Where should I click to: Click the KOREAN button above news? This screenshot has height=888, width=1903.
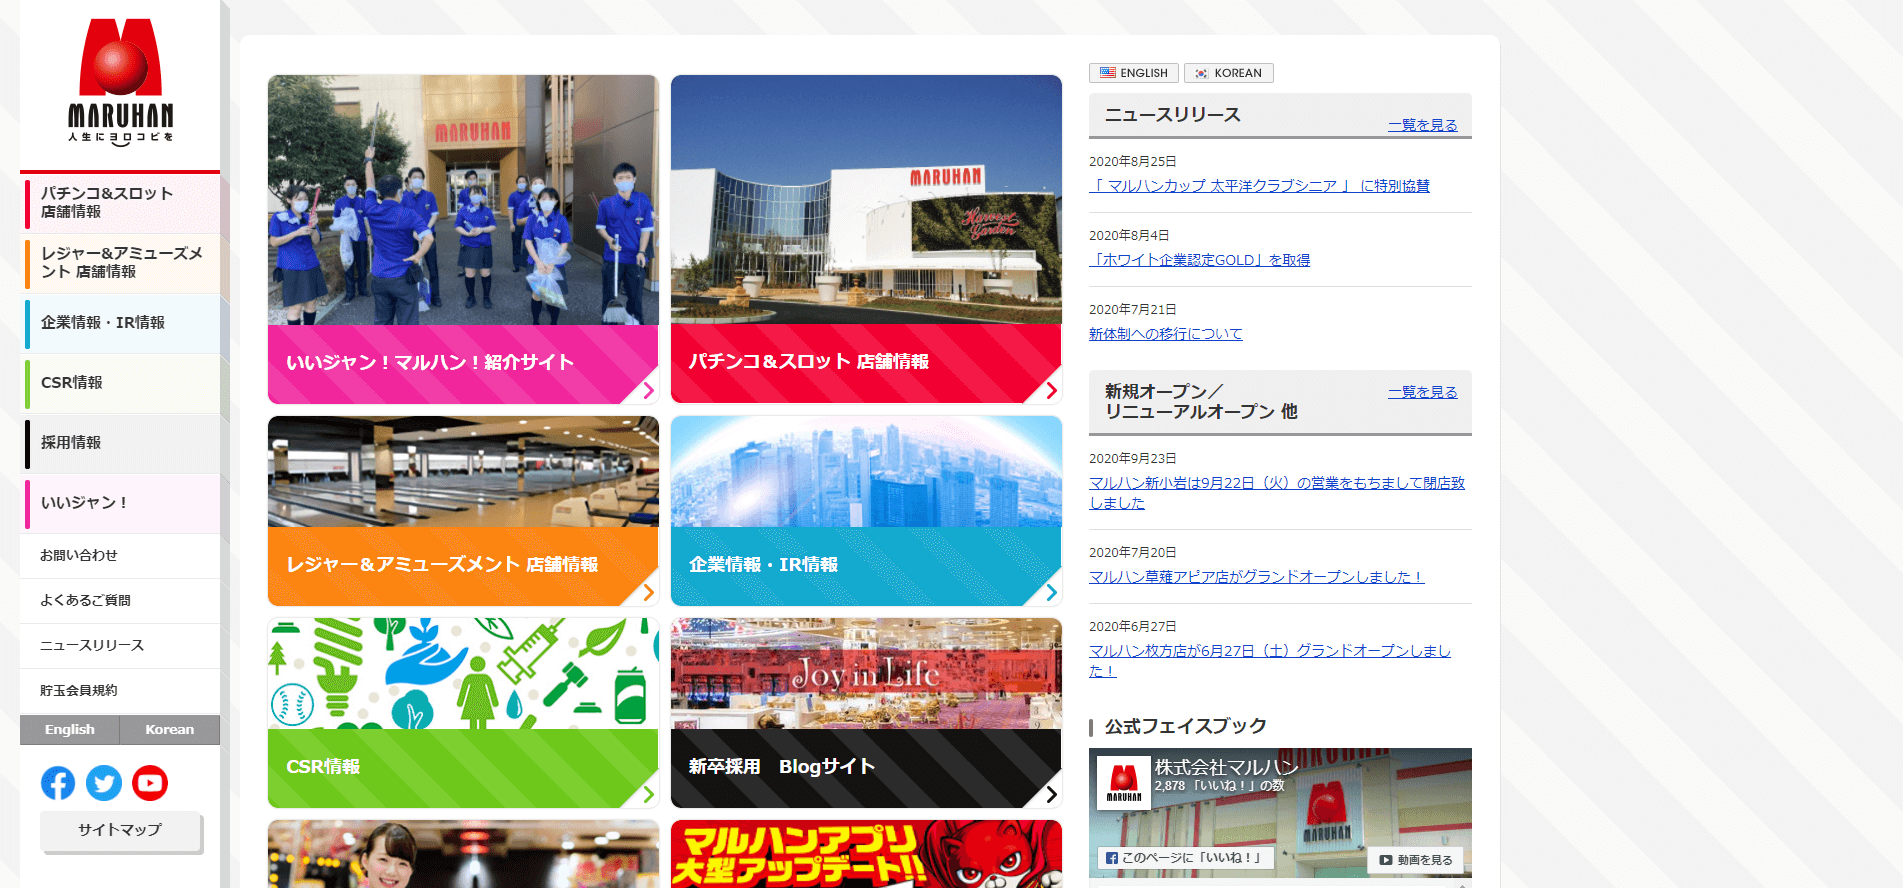tap(1228, 73)
